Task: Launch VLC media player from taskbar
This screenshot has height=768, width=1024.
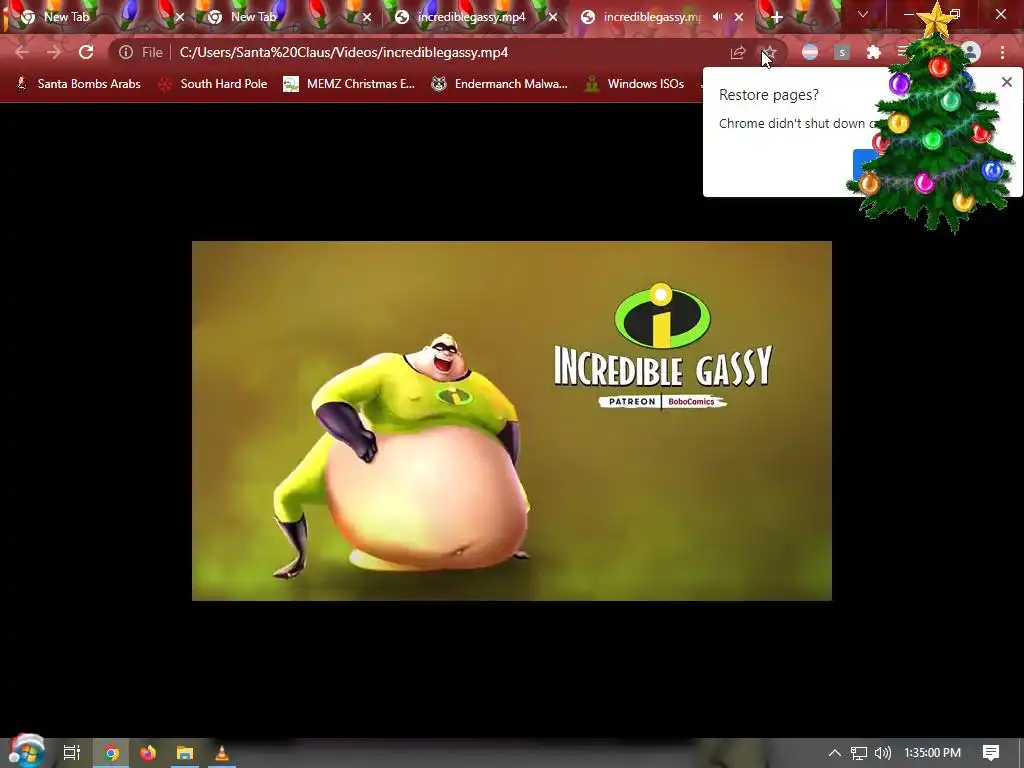Action: coord(222,753)
